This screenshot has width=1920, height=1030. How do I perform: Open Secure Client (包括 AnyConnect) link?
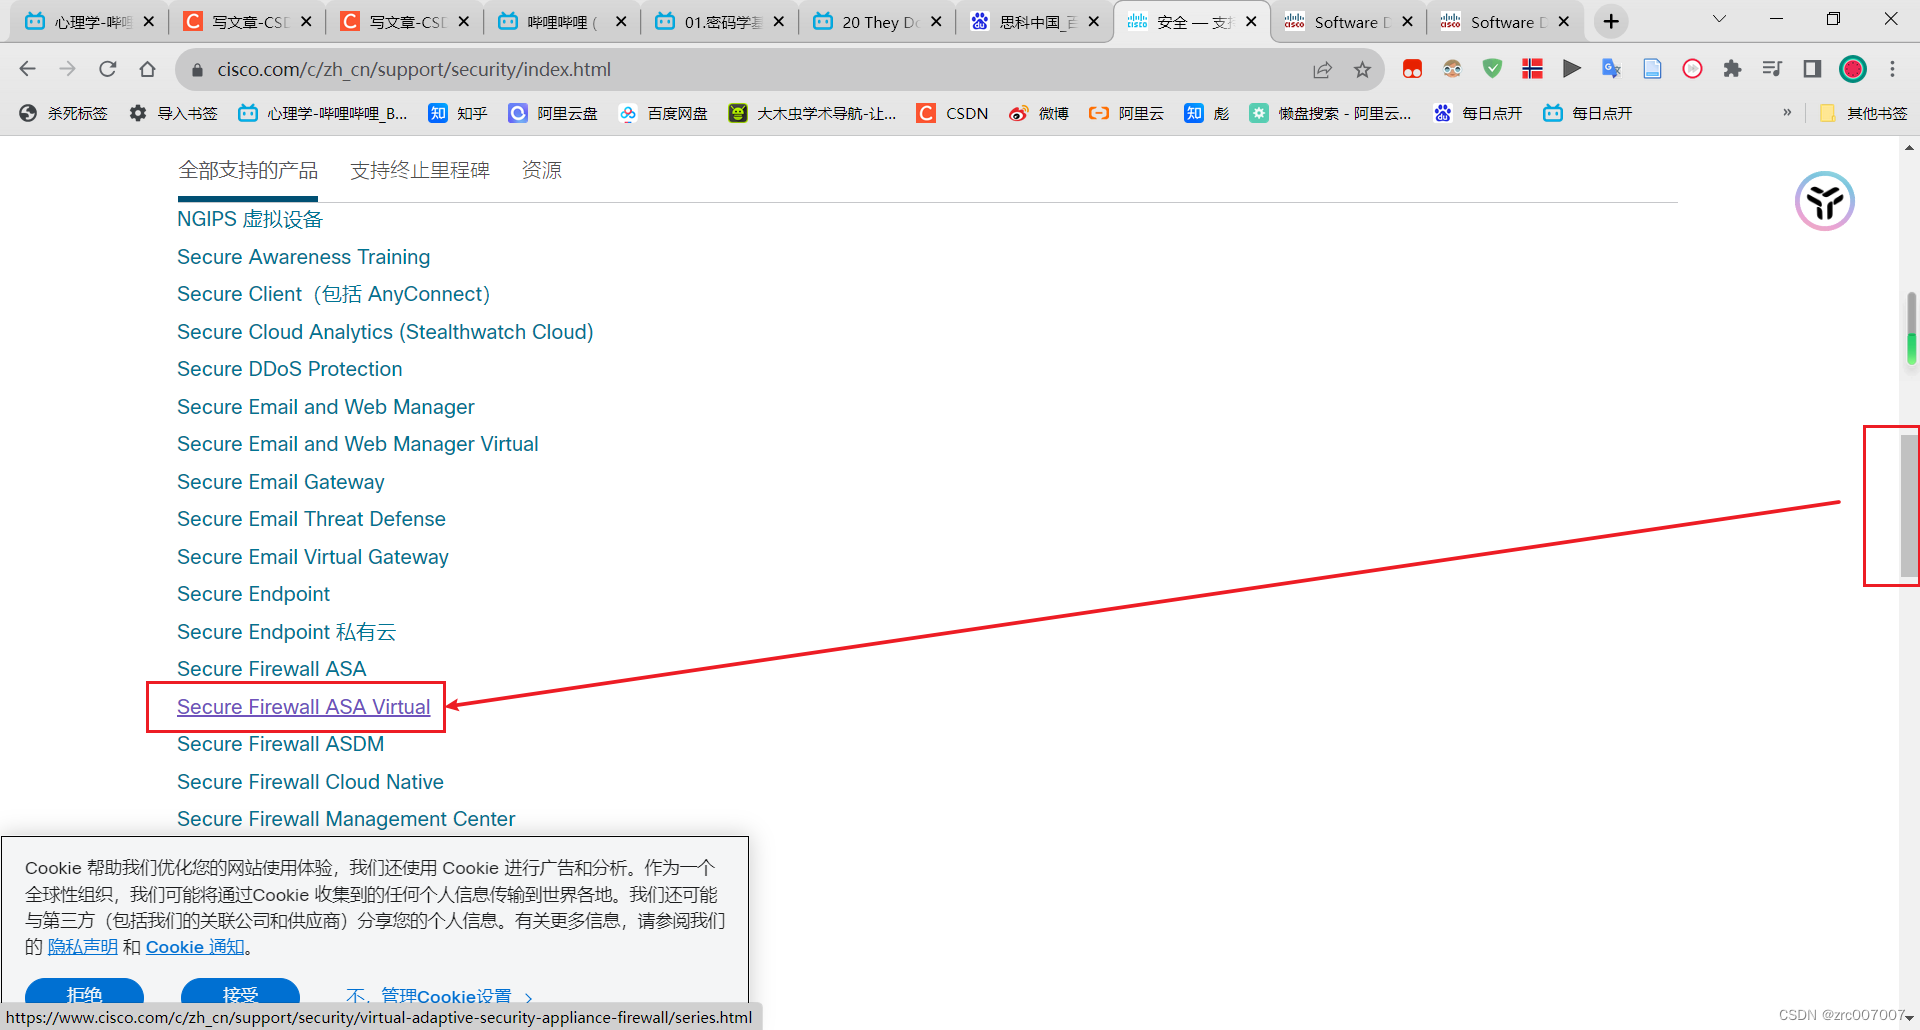333,294
